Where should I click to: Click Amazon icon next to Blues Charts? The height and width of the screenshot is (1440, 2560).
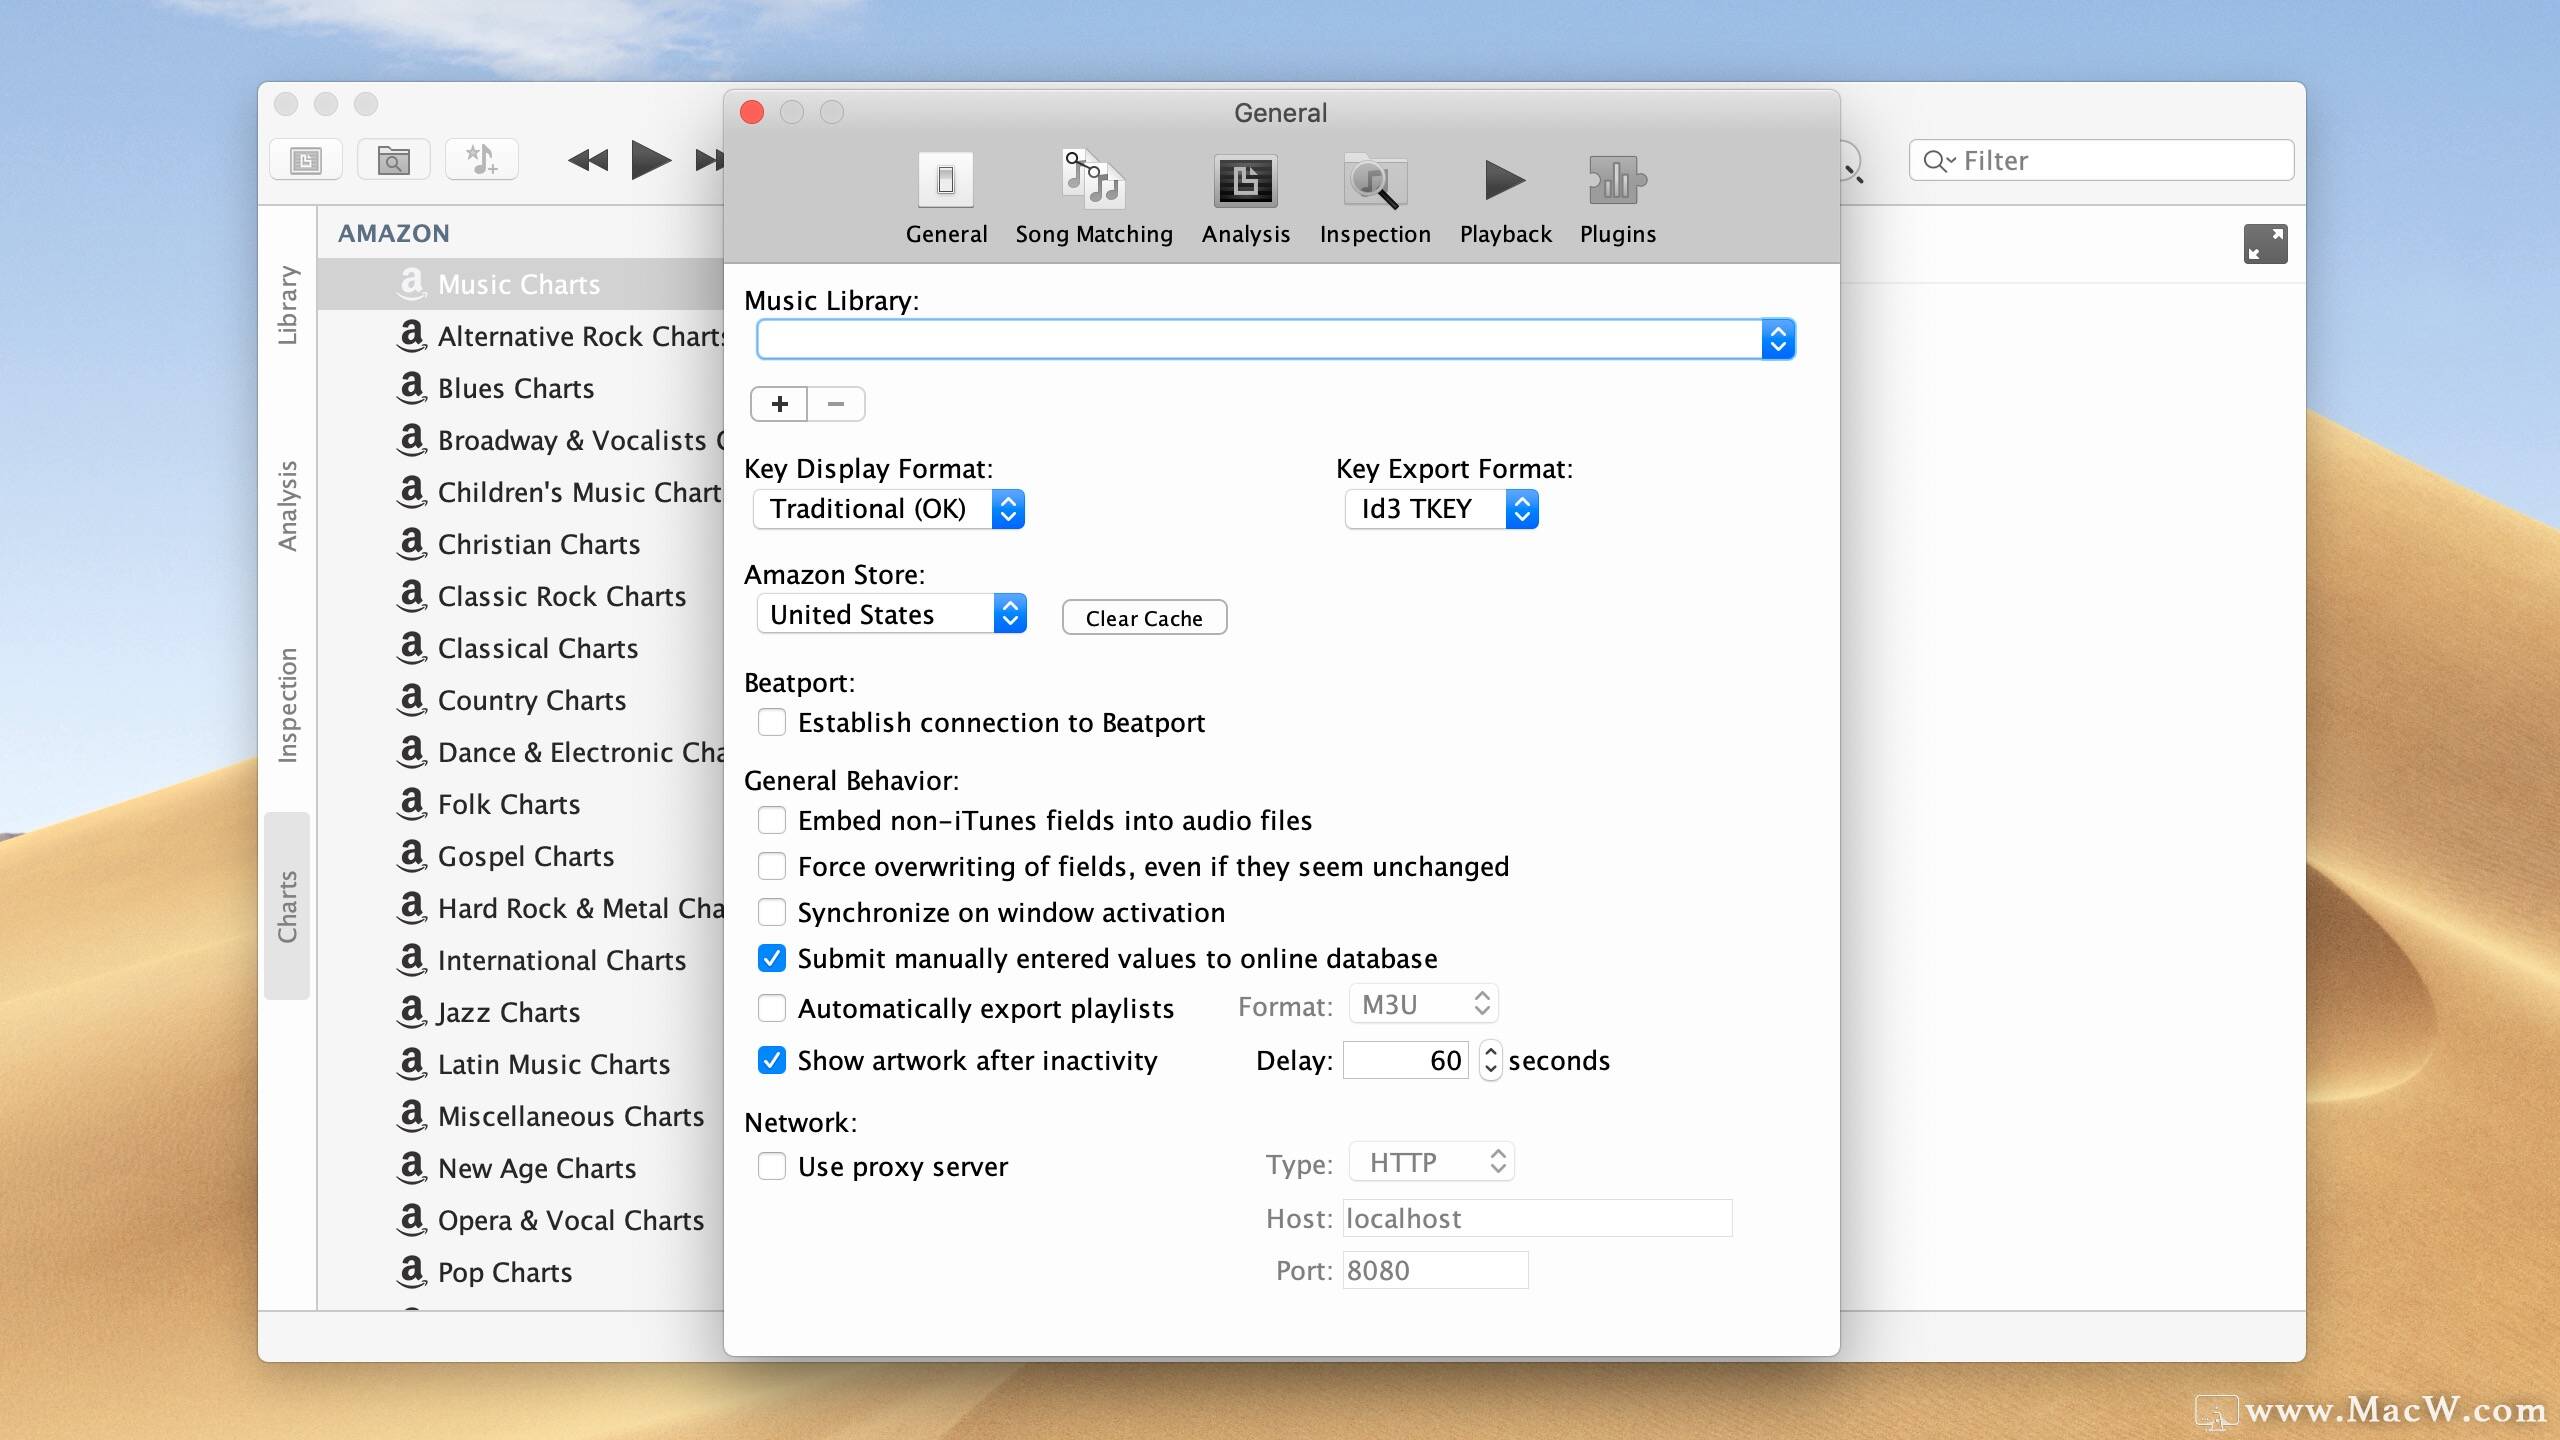pyautogui.click(x=412, y=387)
